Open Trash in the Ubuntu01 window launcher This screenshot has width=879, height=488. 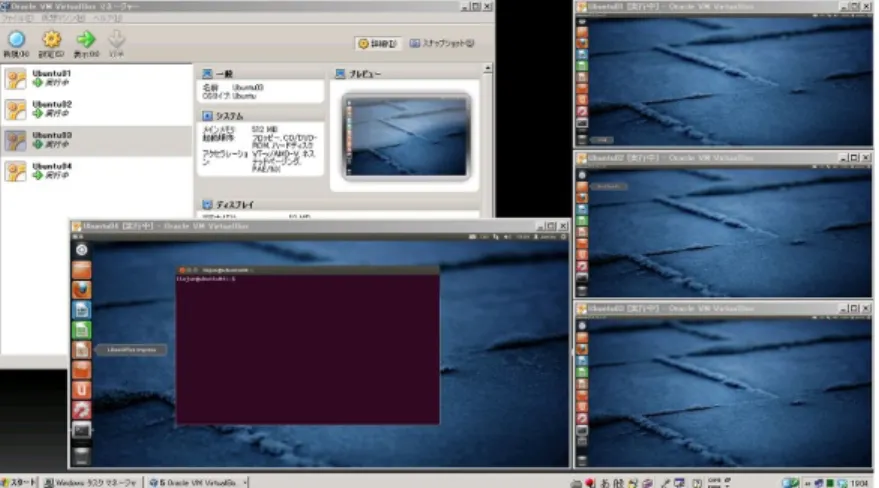[x=582, y=140]
